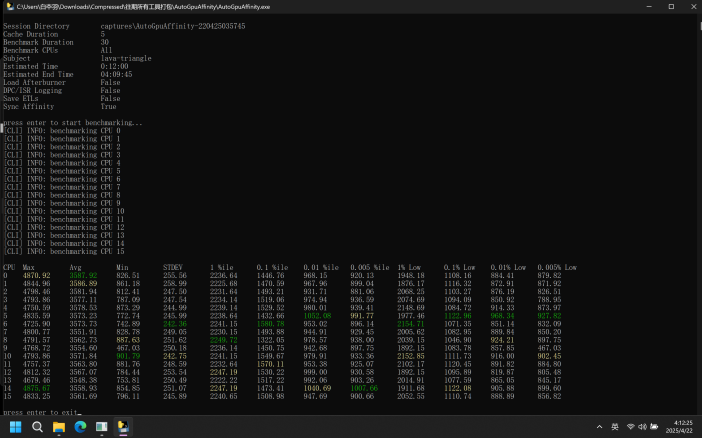Switch to the terminal app beside Edge on taskbar
This screenshot has width=702, height=438.
click(102, 427)
